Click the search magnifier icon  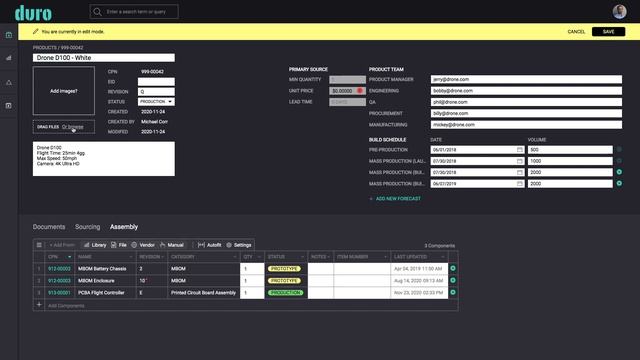[x=97, y=12]
